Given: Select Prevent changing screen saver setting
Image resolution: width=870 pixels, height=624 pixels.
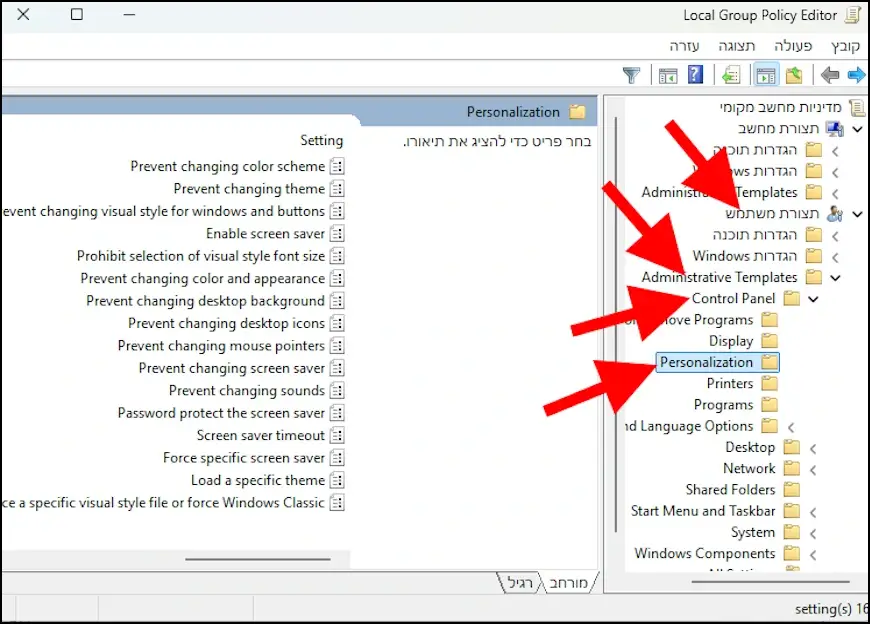Looking at the screenshot, I should 231,368.
